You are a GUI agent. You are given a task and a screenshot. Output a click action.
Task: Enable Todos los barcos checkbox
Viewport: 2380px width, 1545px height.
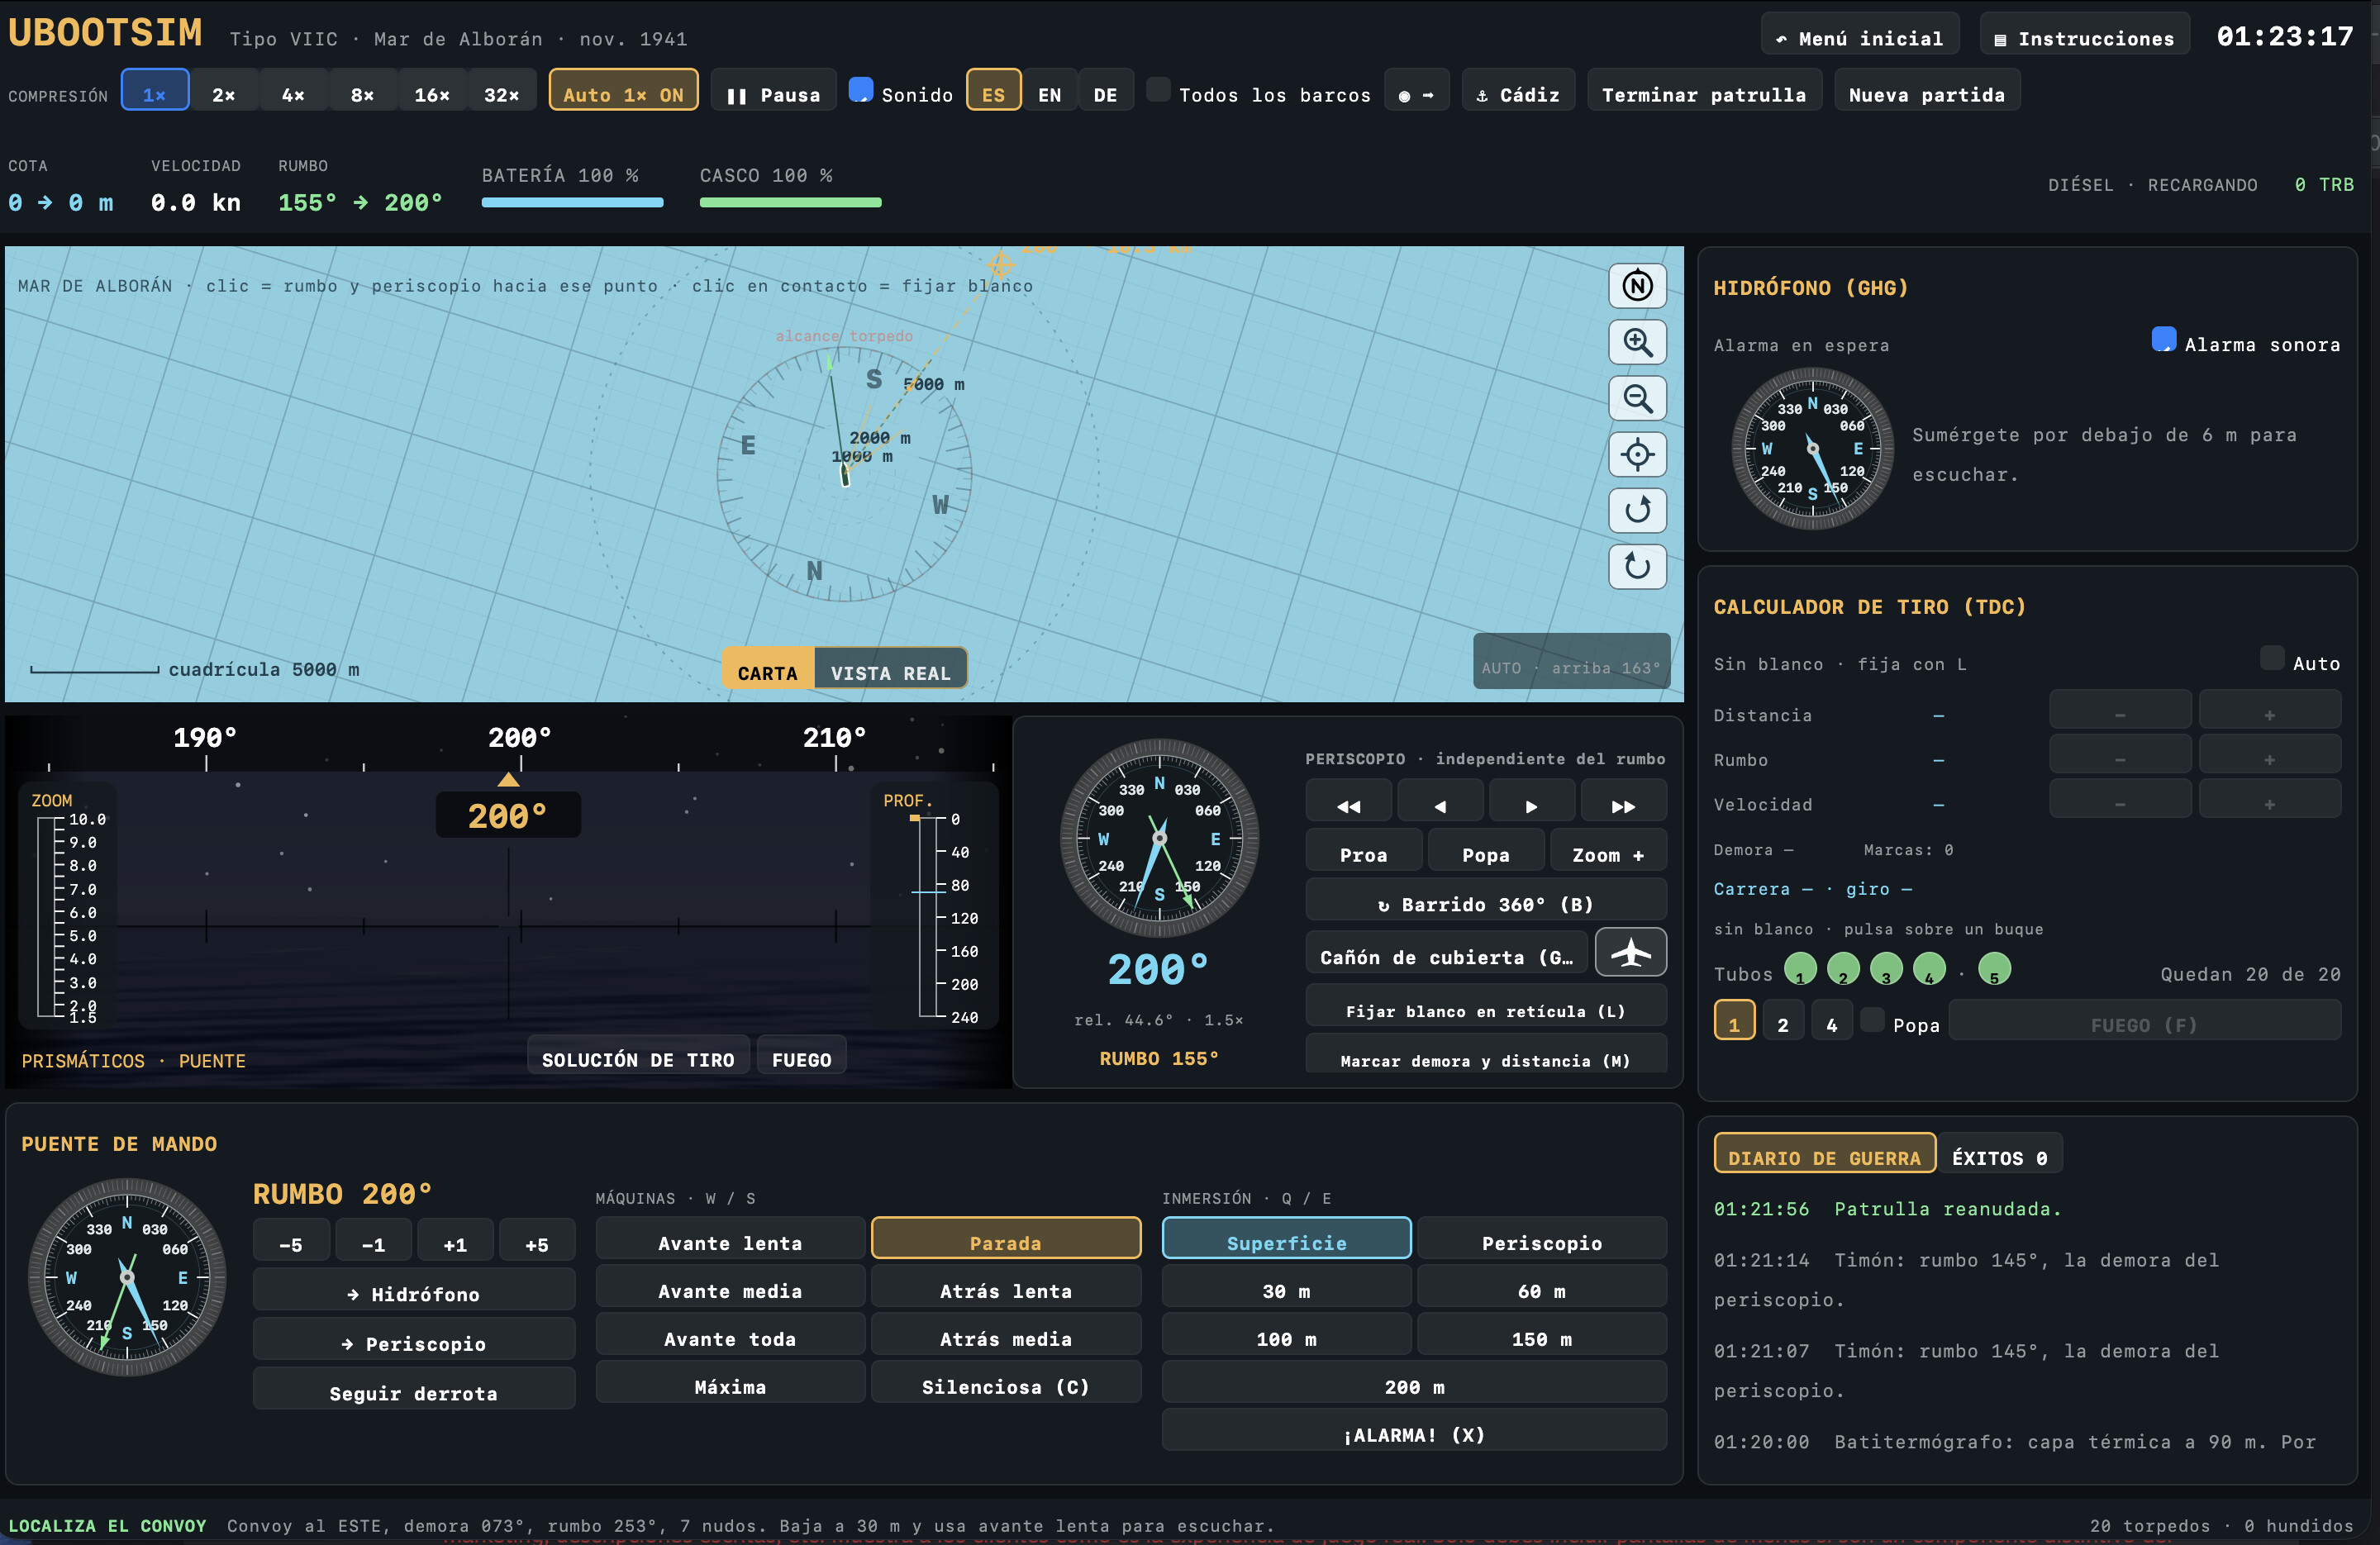(x=1158, y=90)
